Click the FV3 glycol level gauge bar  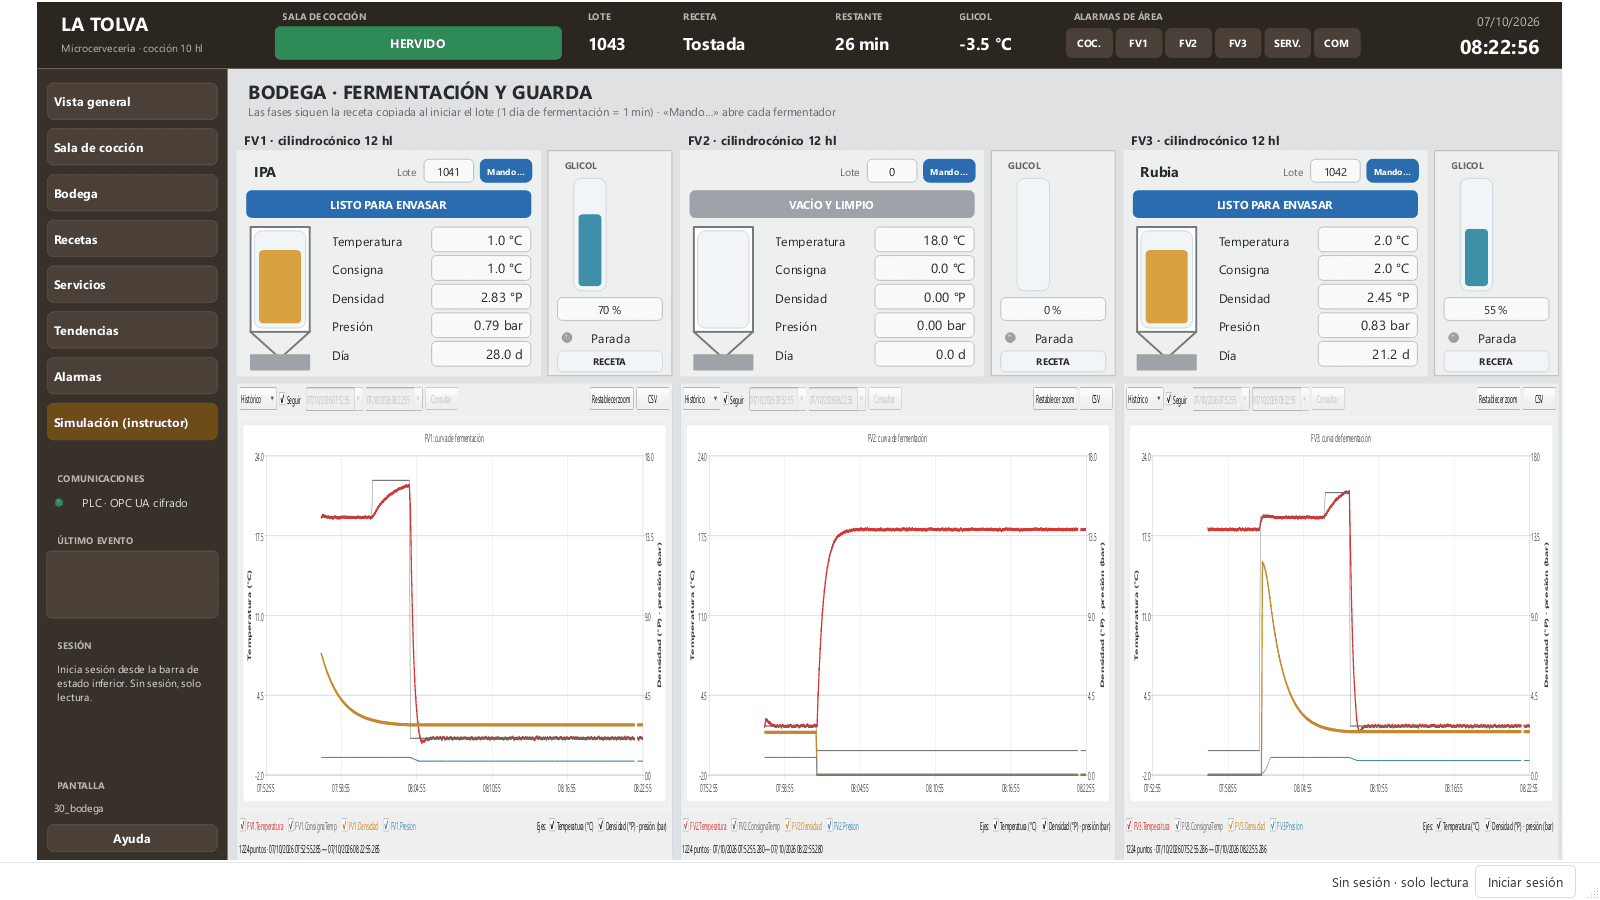(x=1476, y=235)
